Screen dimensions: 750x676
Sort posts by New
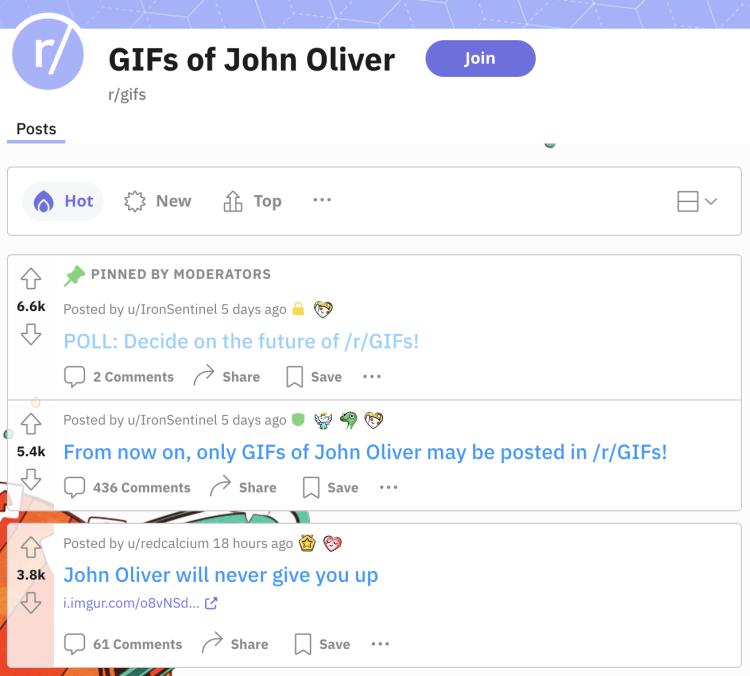(158, 201)
